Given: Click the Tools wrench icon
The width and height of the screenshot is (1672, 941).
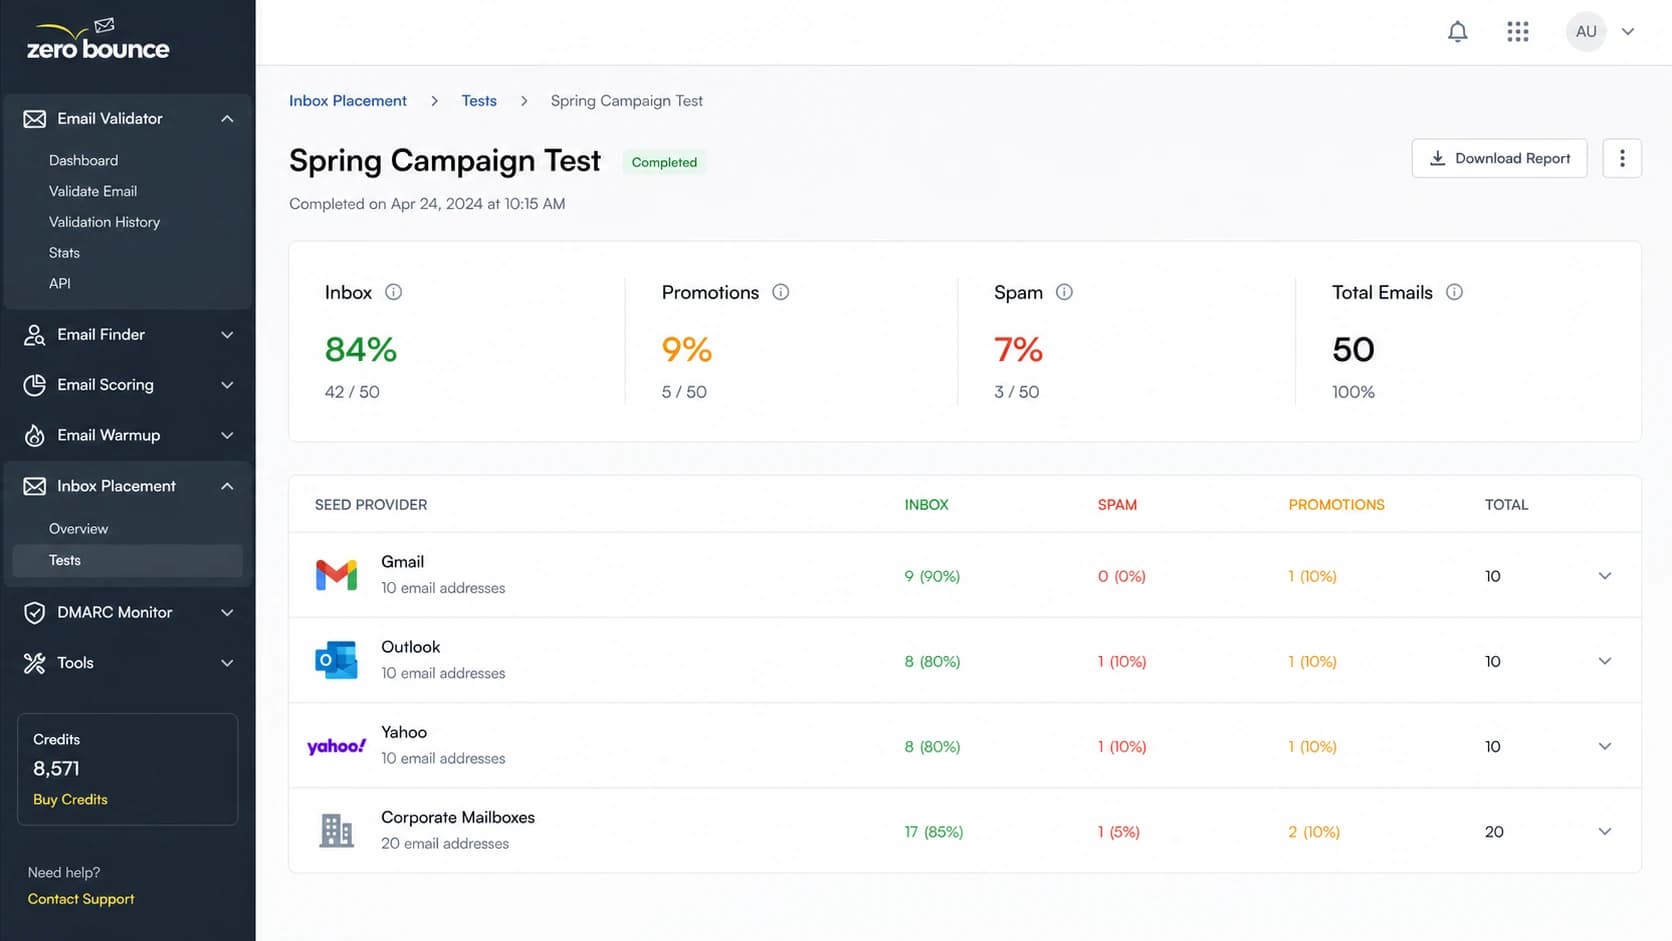Looking at the screenshot, I should (35, 663).
